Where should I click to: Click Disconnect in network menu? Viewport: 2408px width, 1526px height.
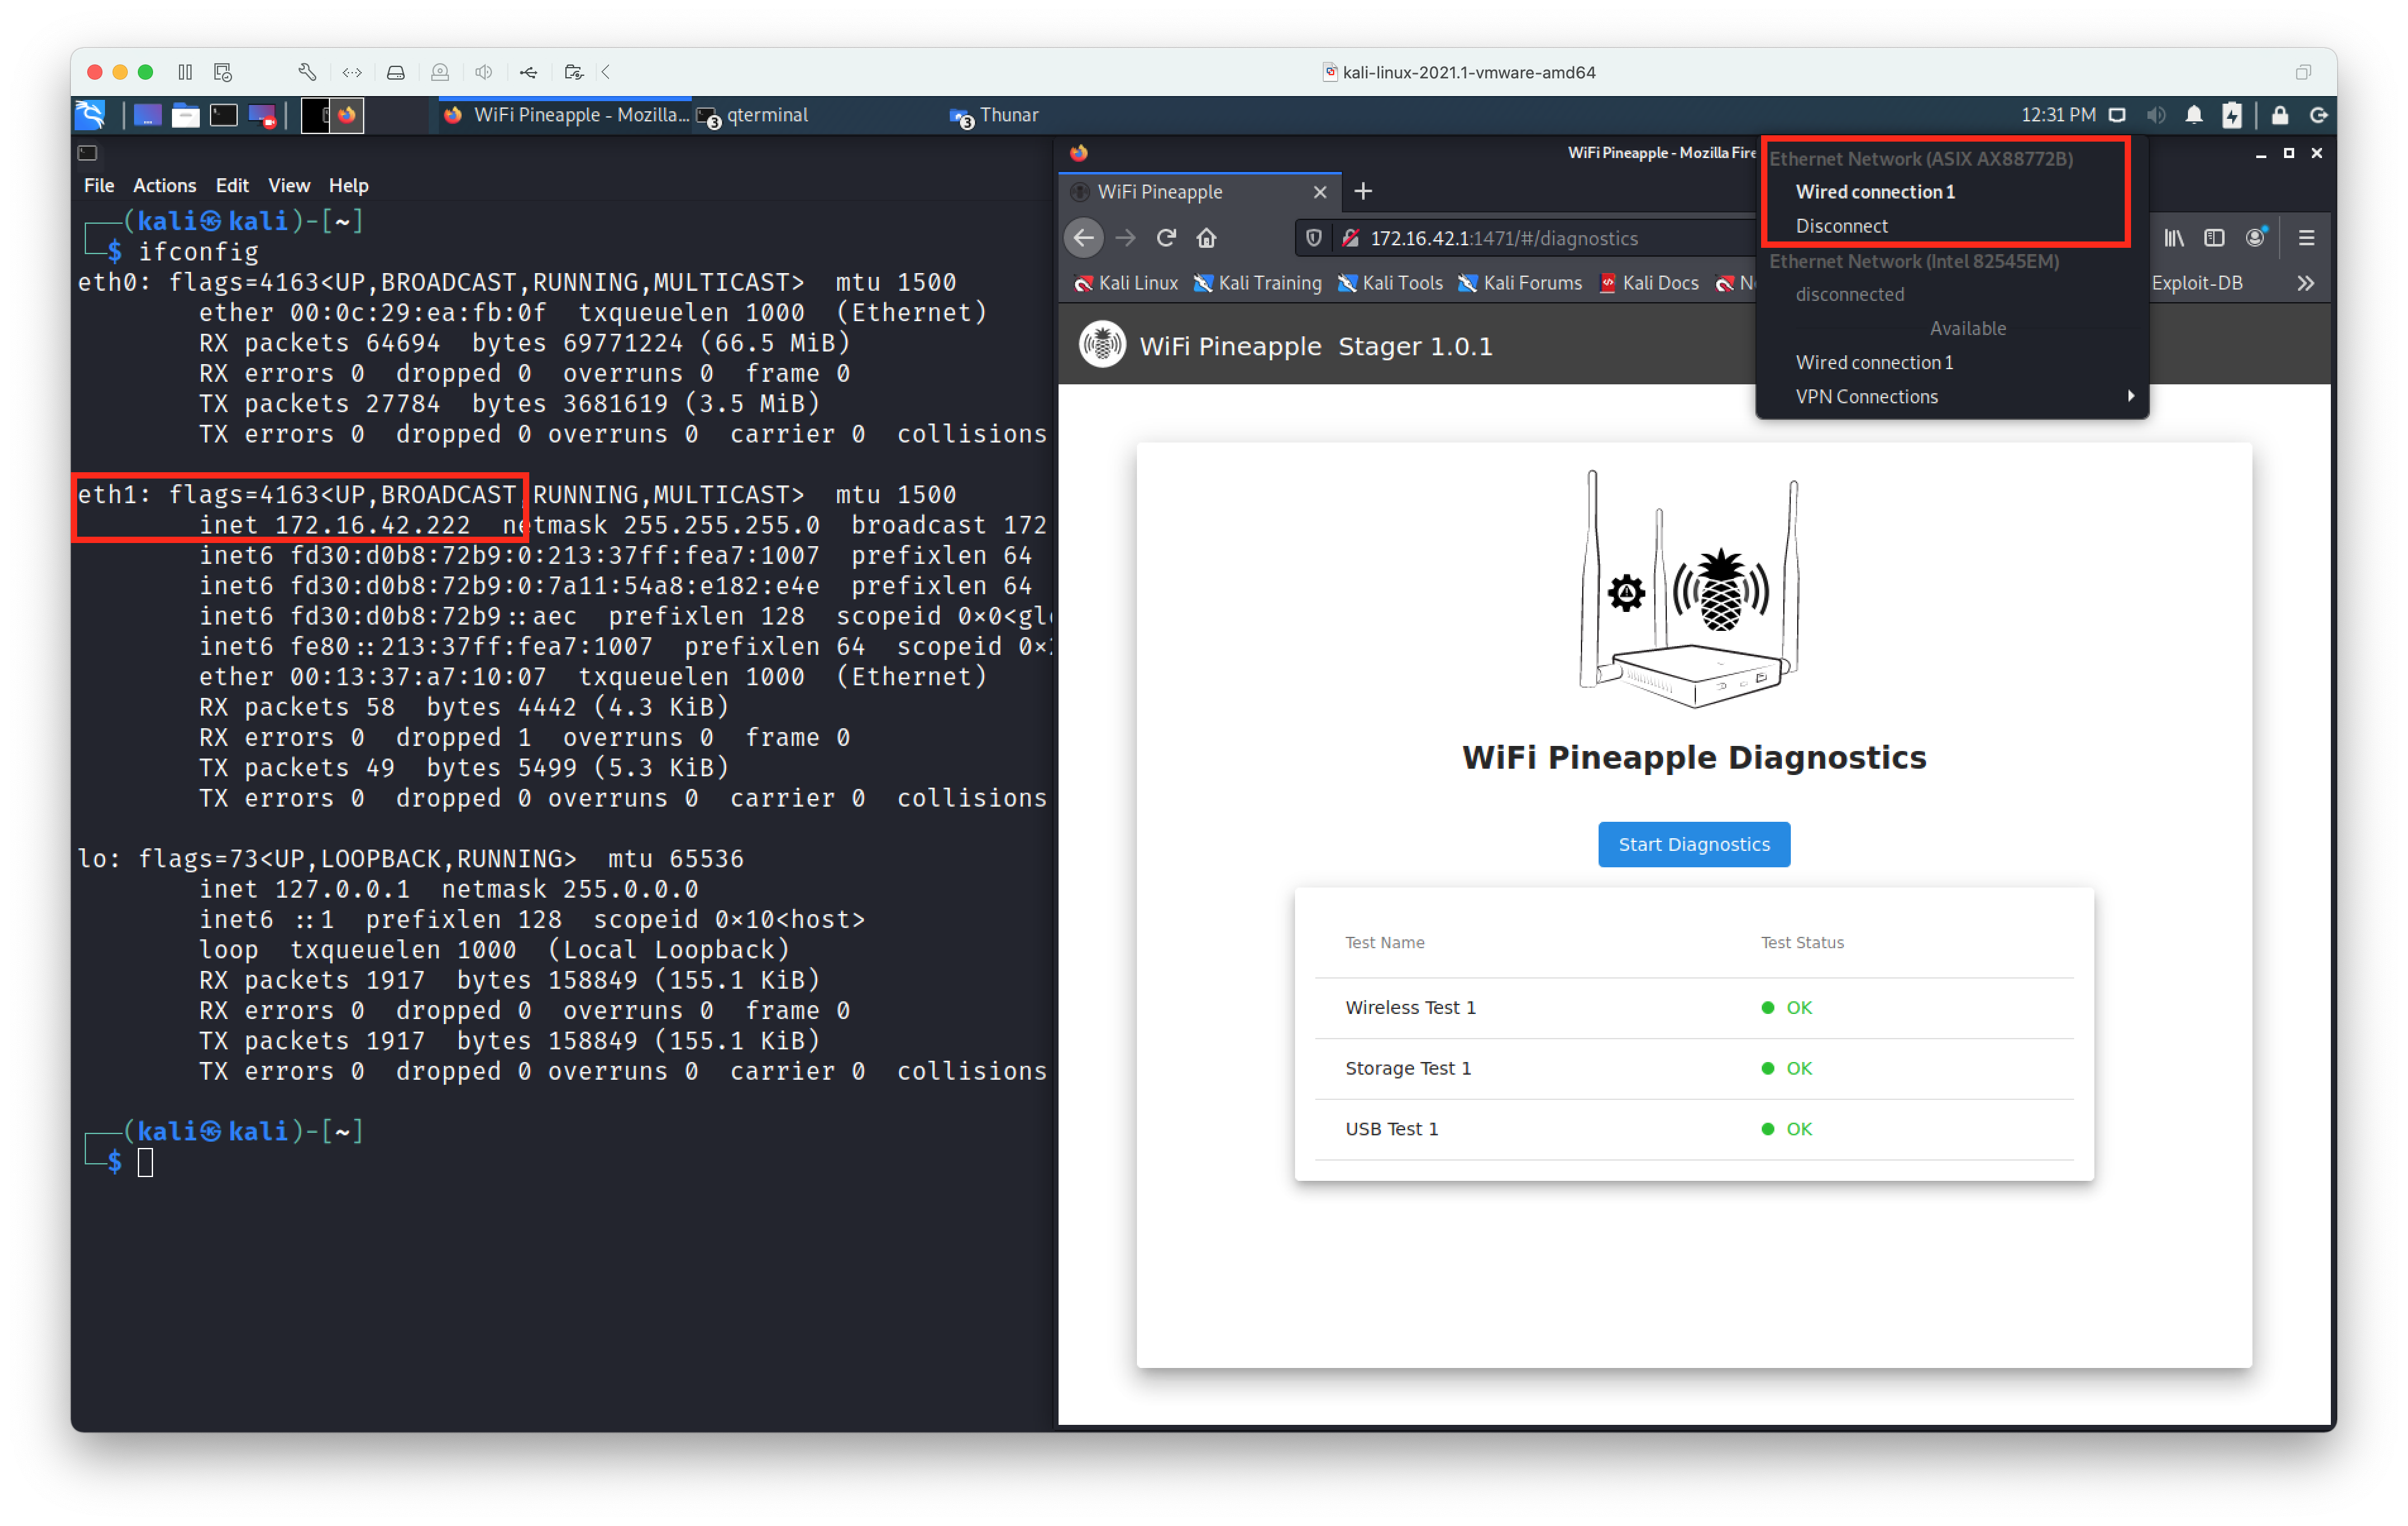[1842, 226]
